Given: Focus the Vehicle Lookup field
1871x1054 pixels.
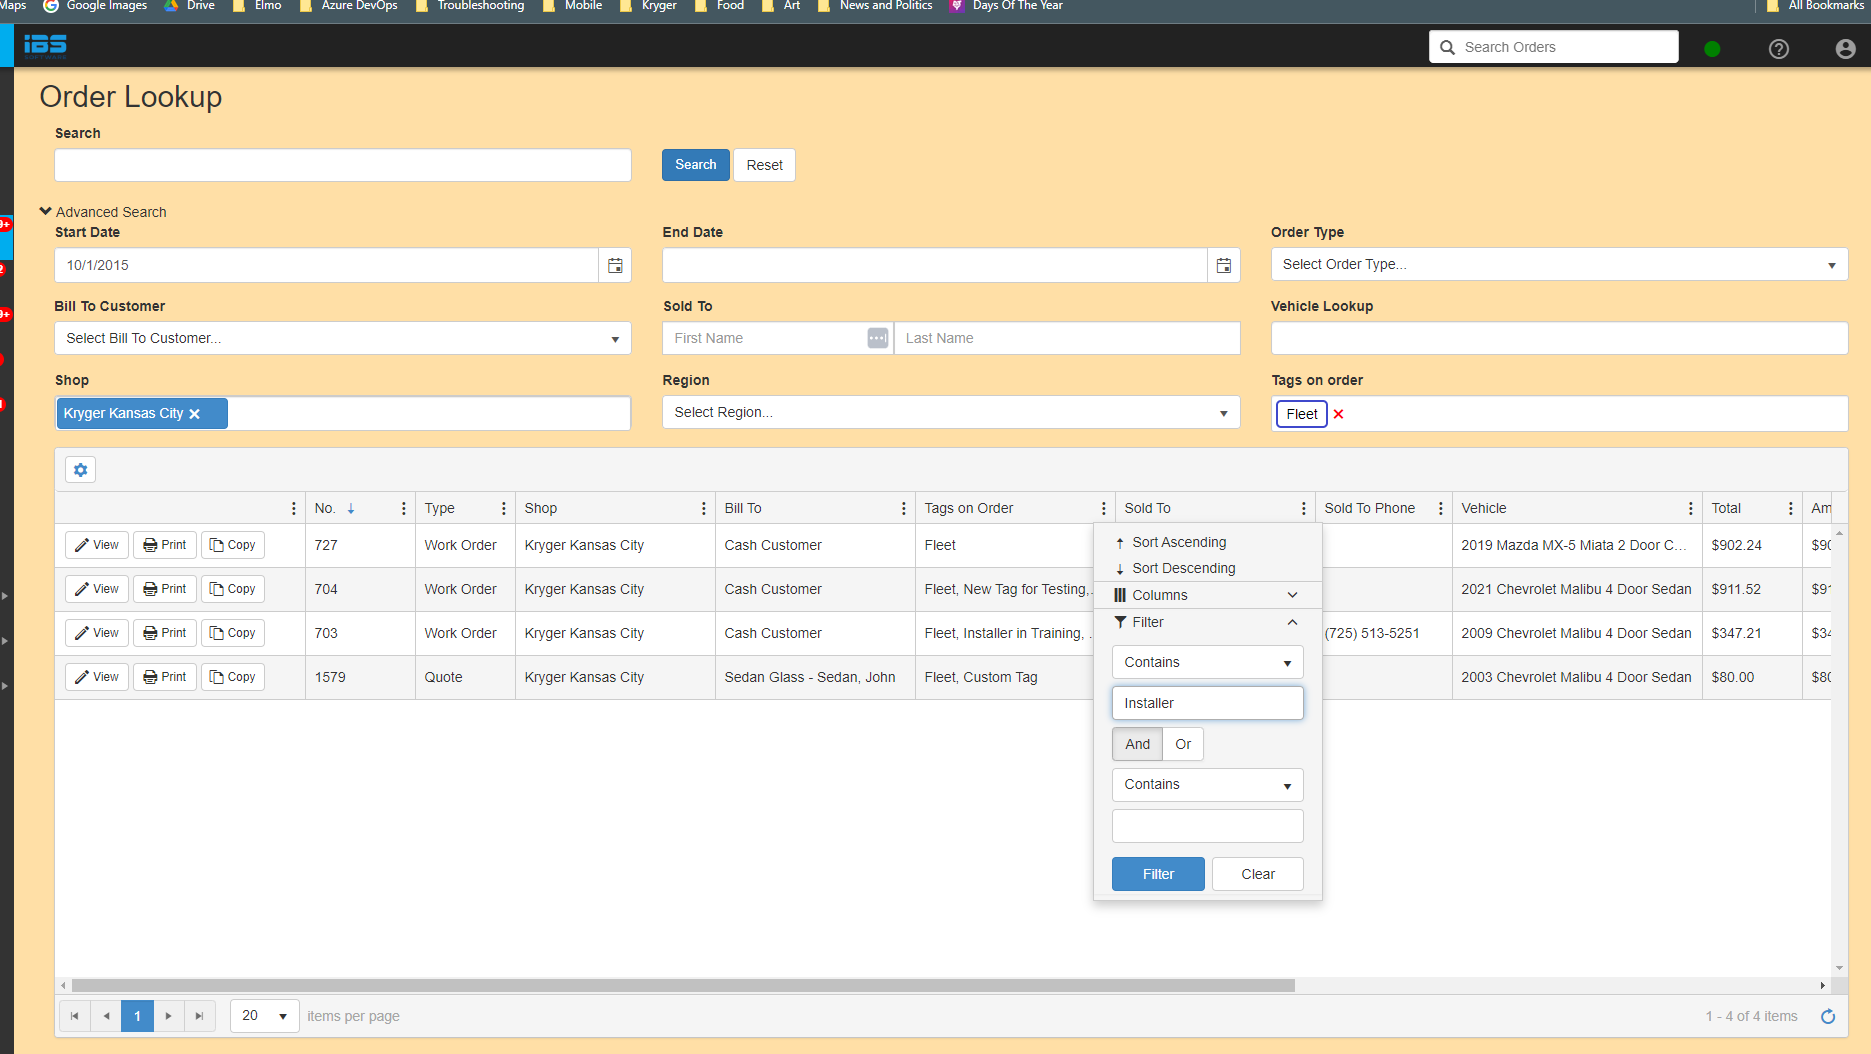Looking at the screenshot, I should tap(1558, 338).
